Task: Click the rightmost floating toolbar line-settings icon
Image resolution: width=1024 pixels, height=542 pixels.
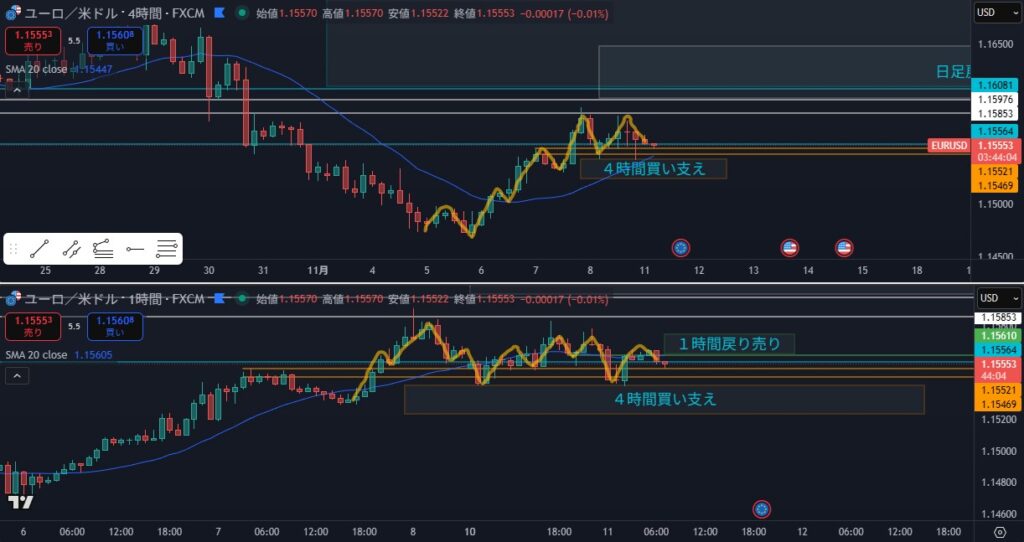Action: [167, 249]
